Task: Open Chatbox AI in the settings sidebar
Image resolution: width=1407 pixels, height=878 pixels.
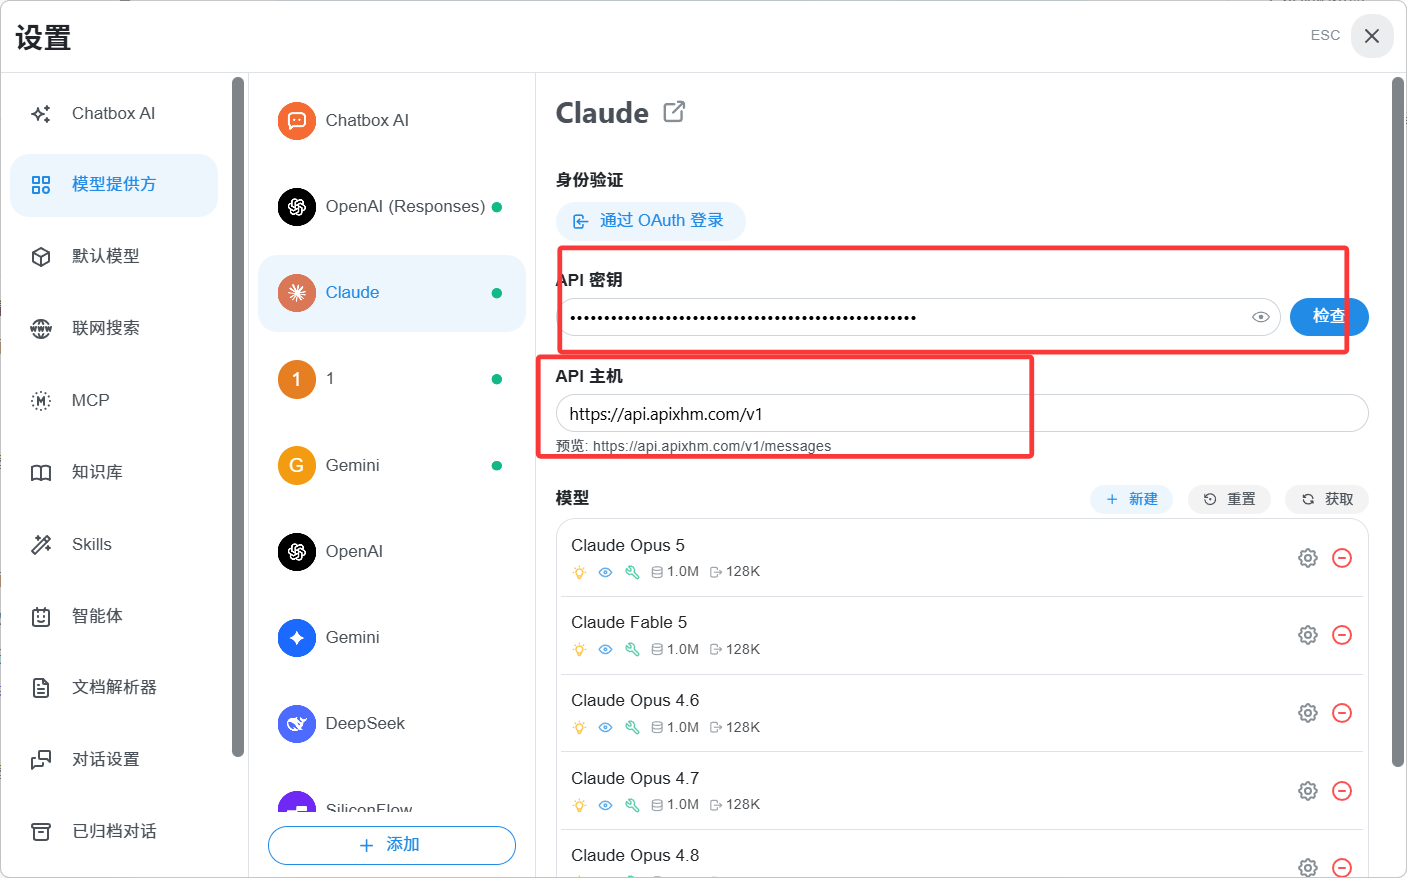Action: 114,113
